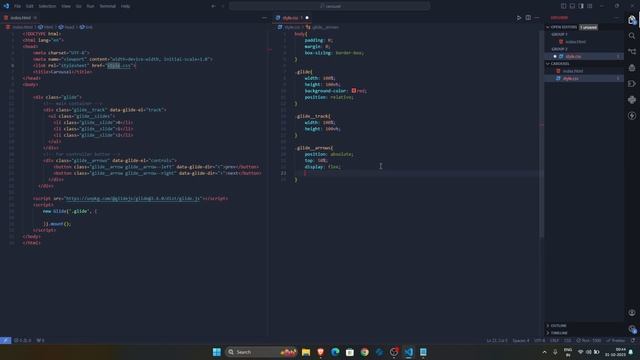Open the remote window indicator in status bar
Screen dimensions: 640x360
6,340
